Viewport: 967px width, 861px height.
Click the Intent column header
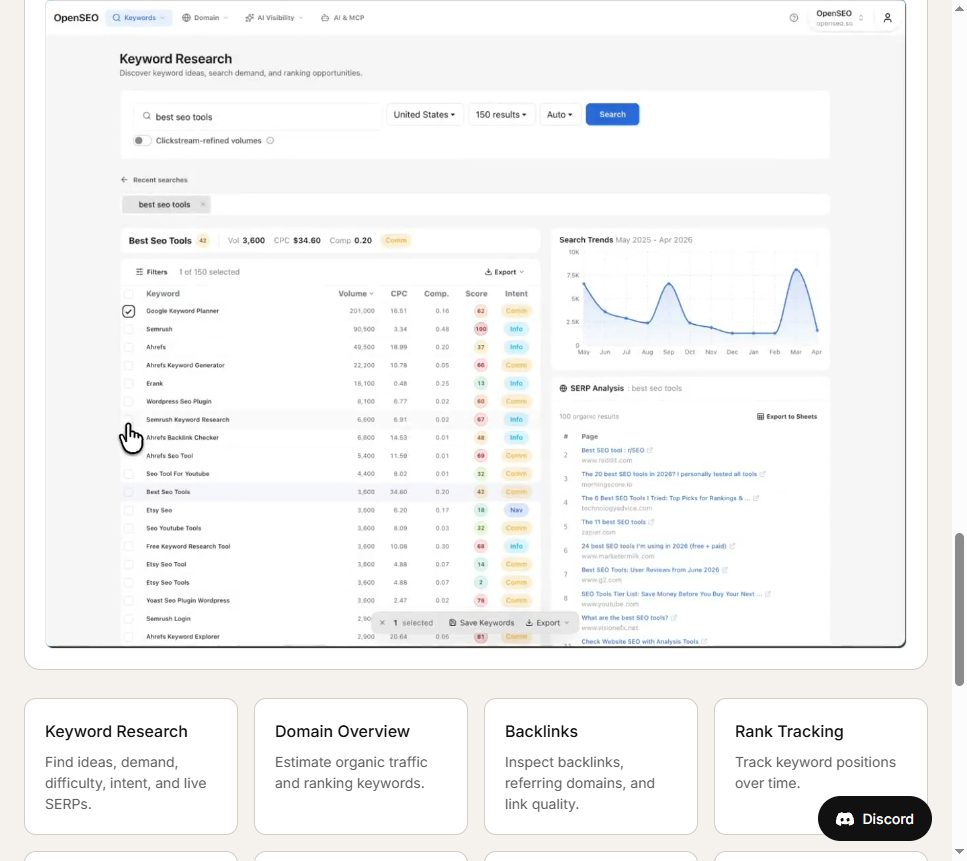point(516,294)
